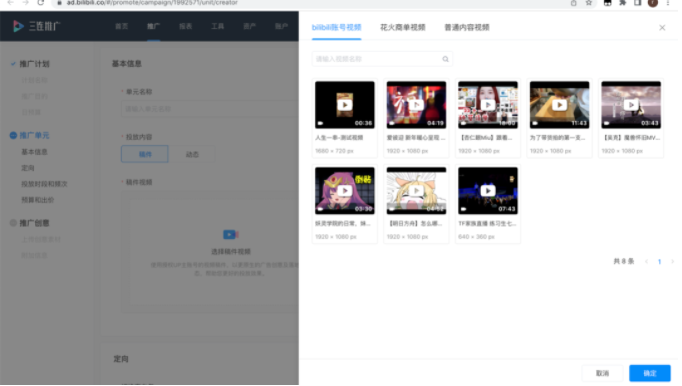Play the TF家族直播 07:43 video preview
Viewport: 682px width, 386px height.
coord(488,191)
